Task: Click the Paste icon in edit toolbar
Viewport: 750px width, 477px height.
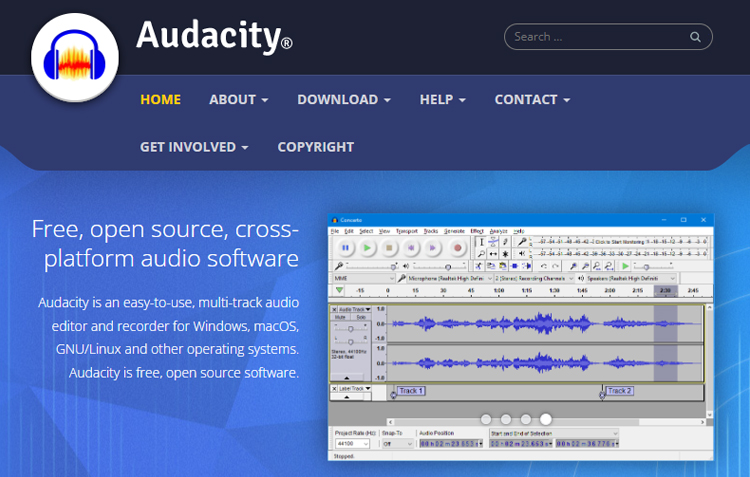Action: (503, 266)
